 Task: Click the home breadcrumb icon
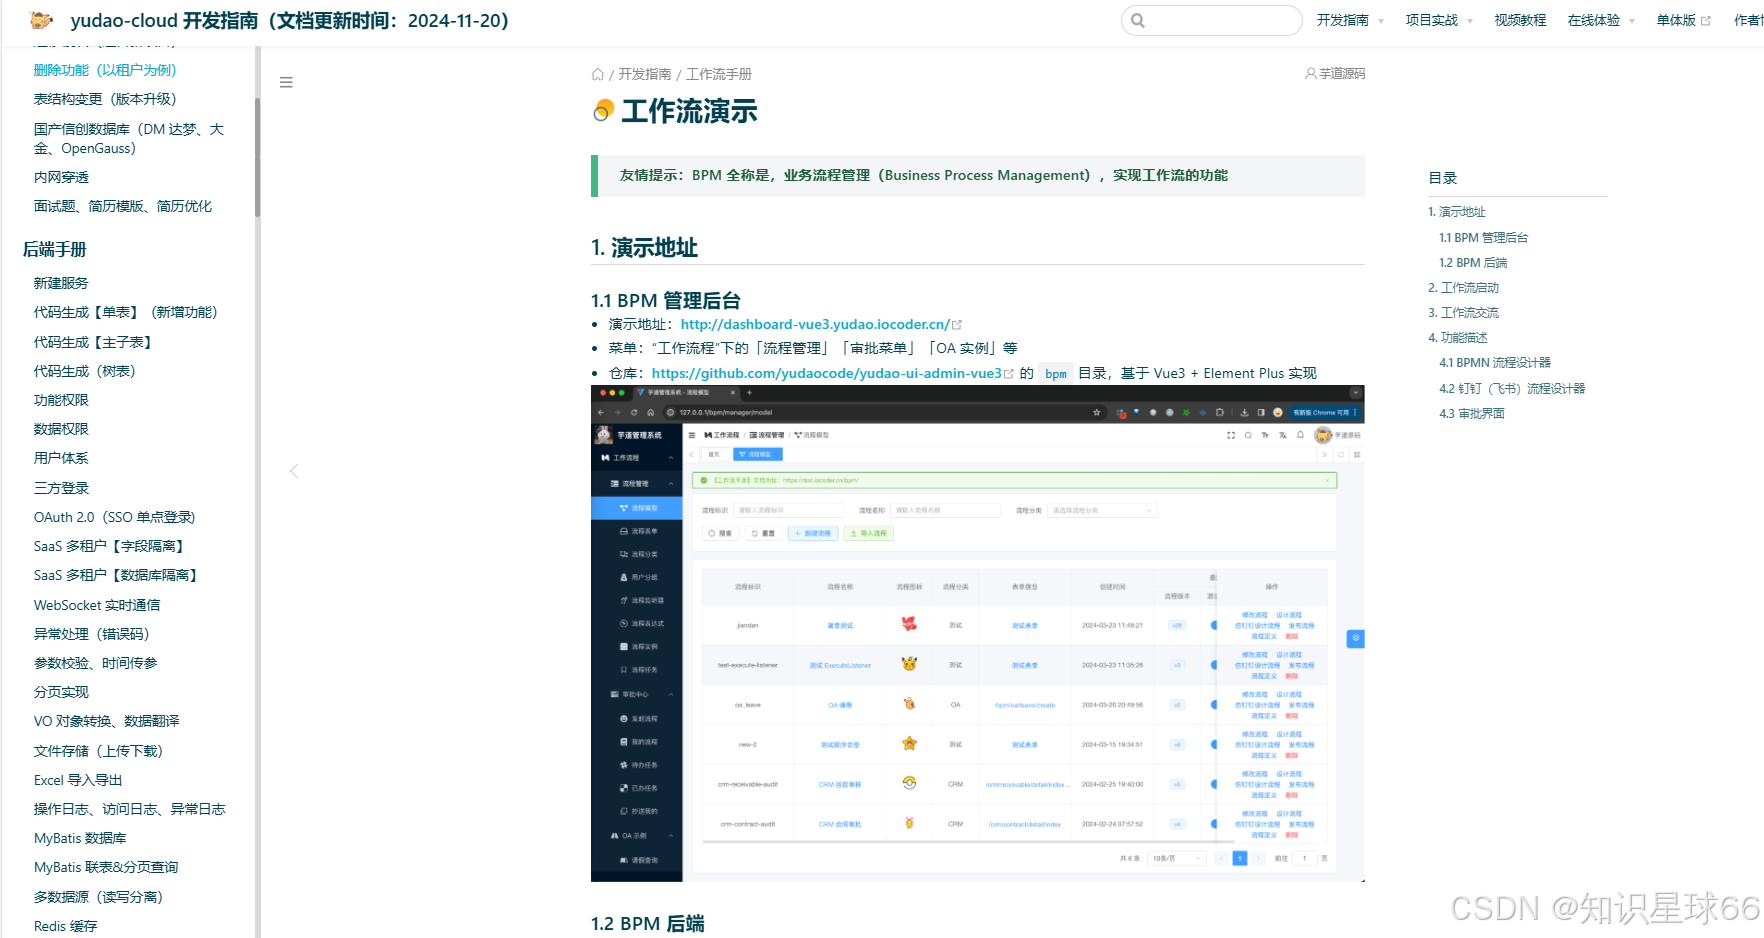point(598,74)
